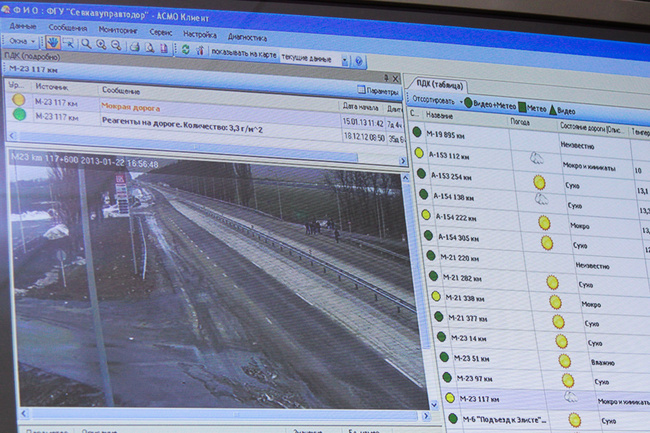Activate the rectangle selection pointer tool
The height and width of the screenshot is (433, 650).
pos(69,44)
